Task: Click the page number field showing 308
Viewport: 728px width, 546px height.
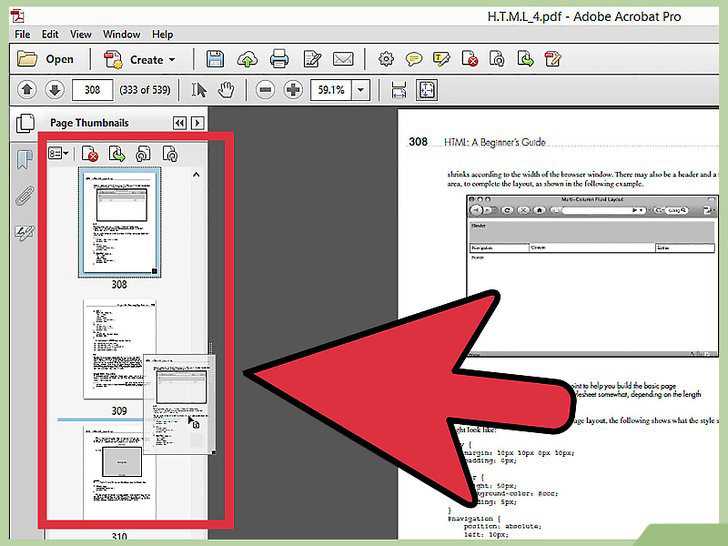Action: [x=92, y=90]
